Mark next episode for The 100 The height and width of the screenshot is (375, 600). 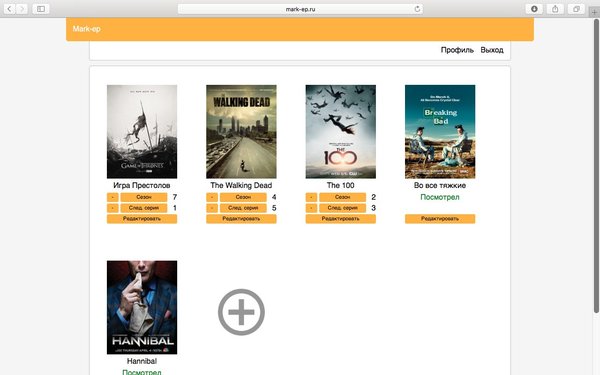pos(342,208)
